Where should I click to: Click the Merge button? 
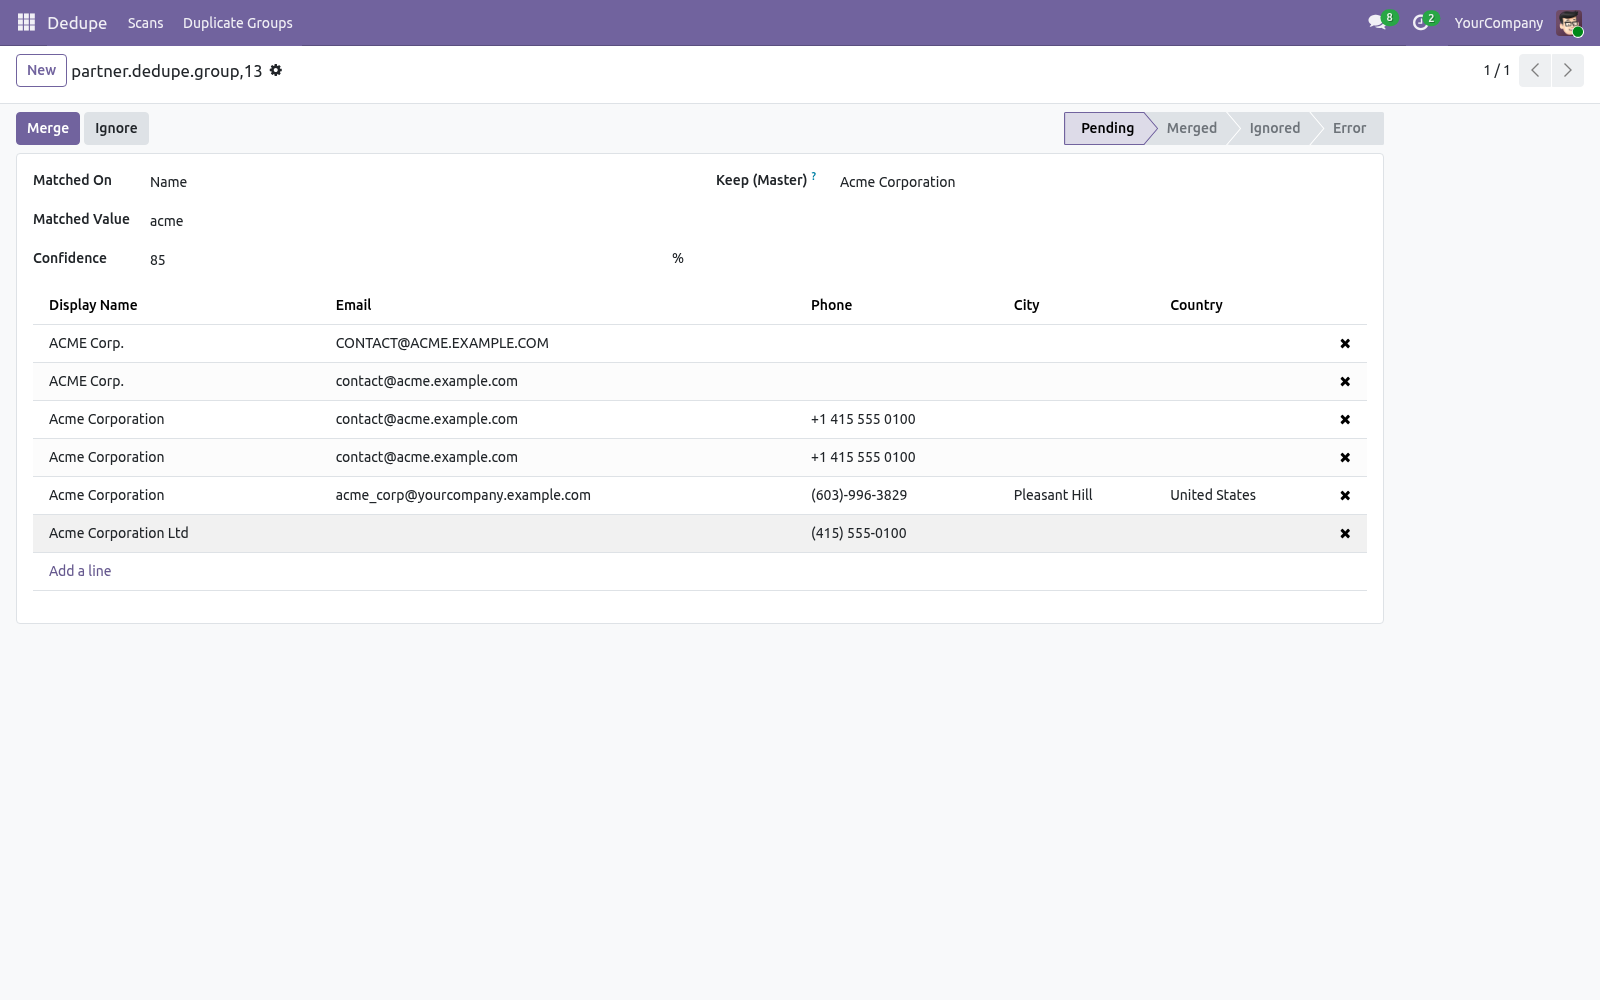[x=48, y=128]
